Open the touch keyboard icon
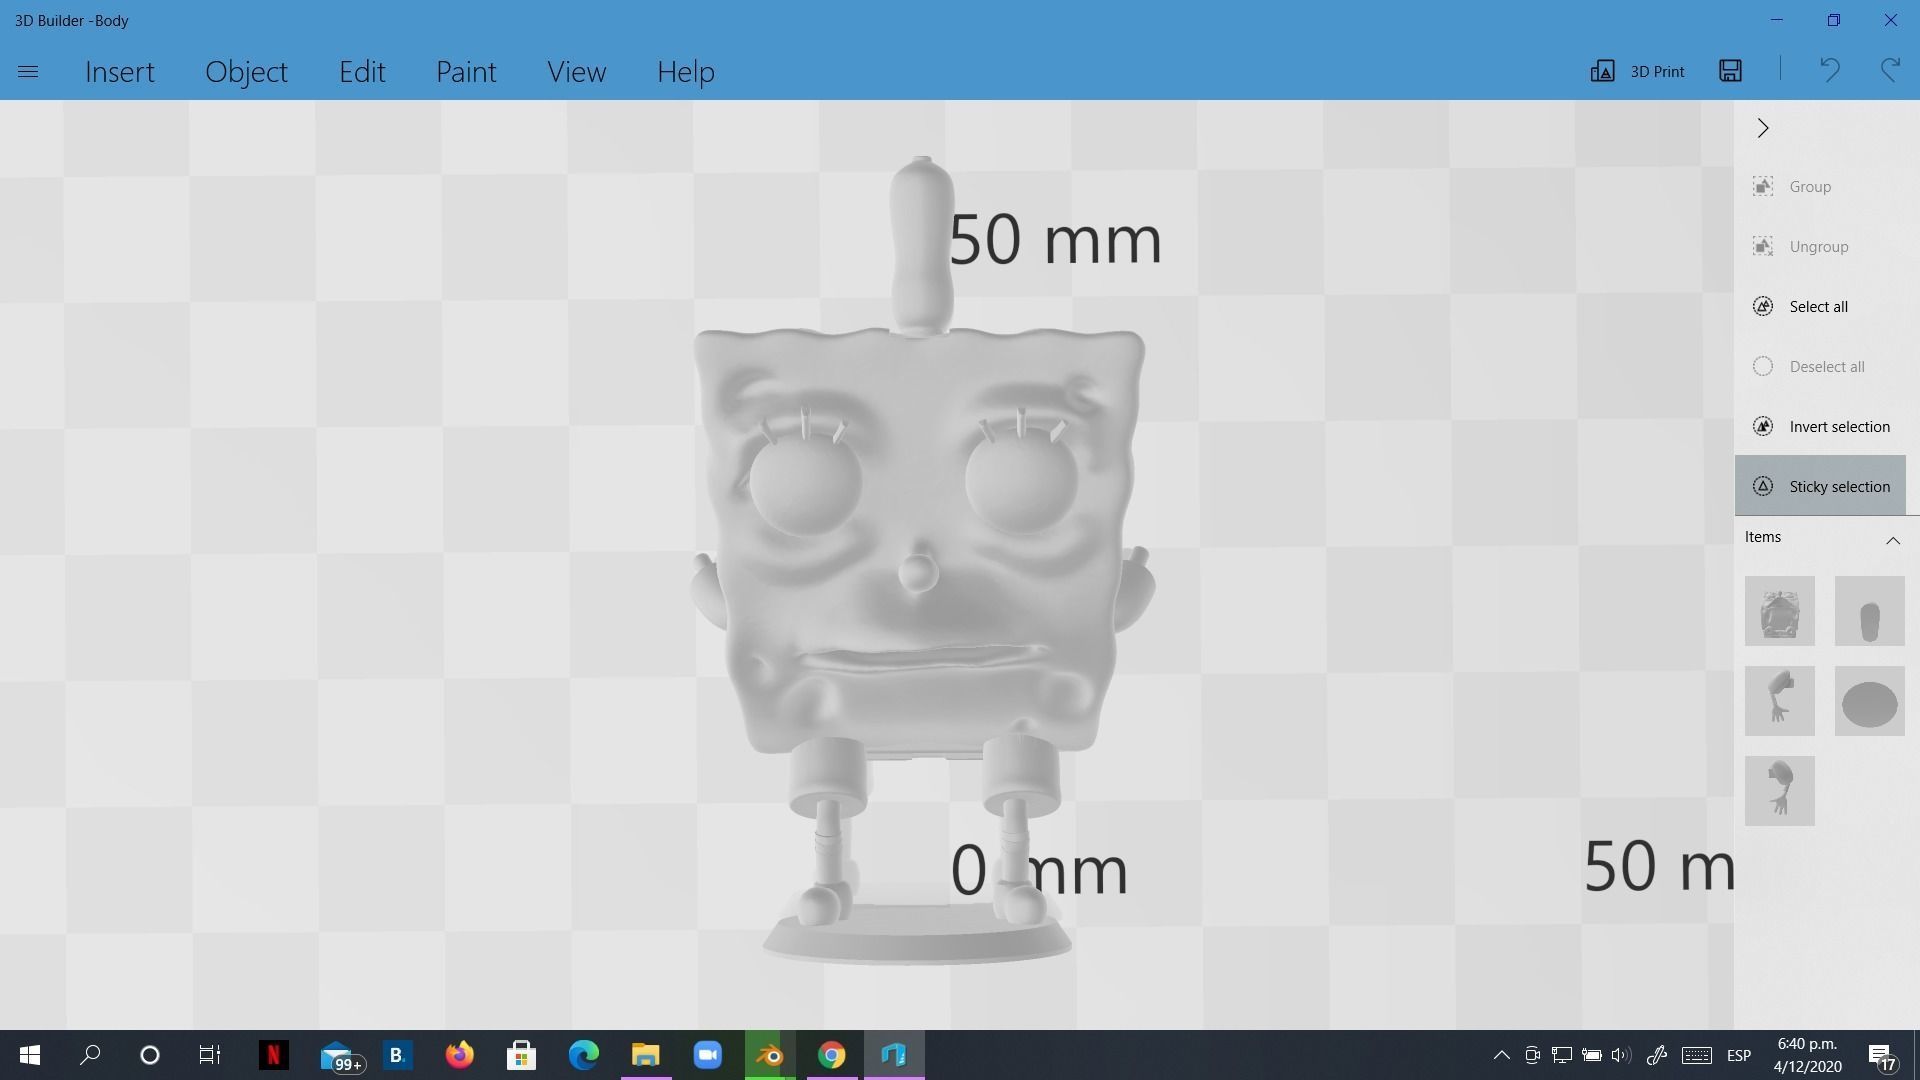 [x=1696, y=1055]
